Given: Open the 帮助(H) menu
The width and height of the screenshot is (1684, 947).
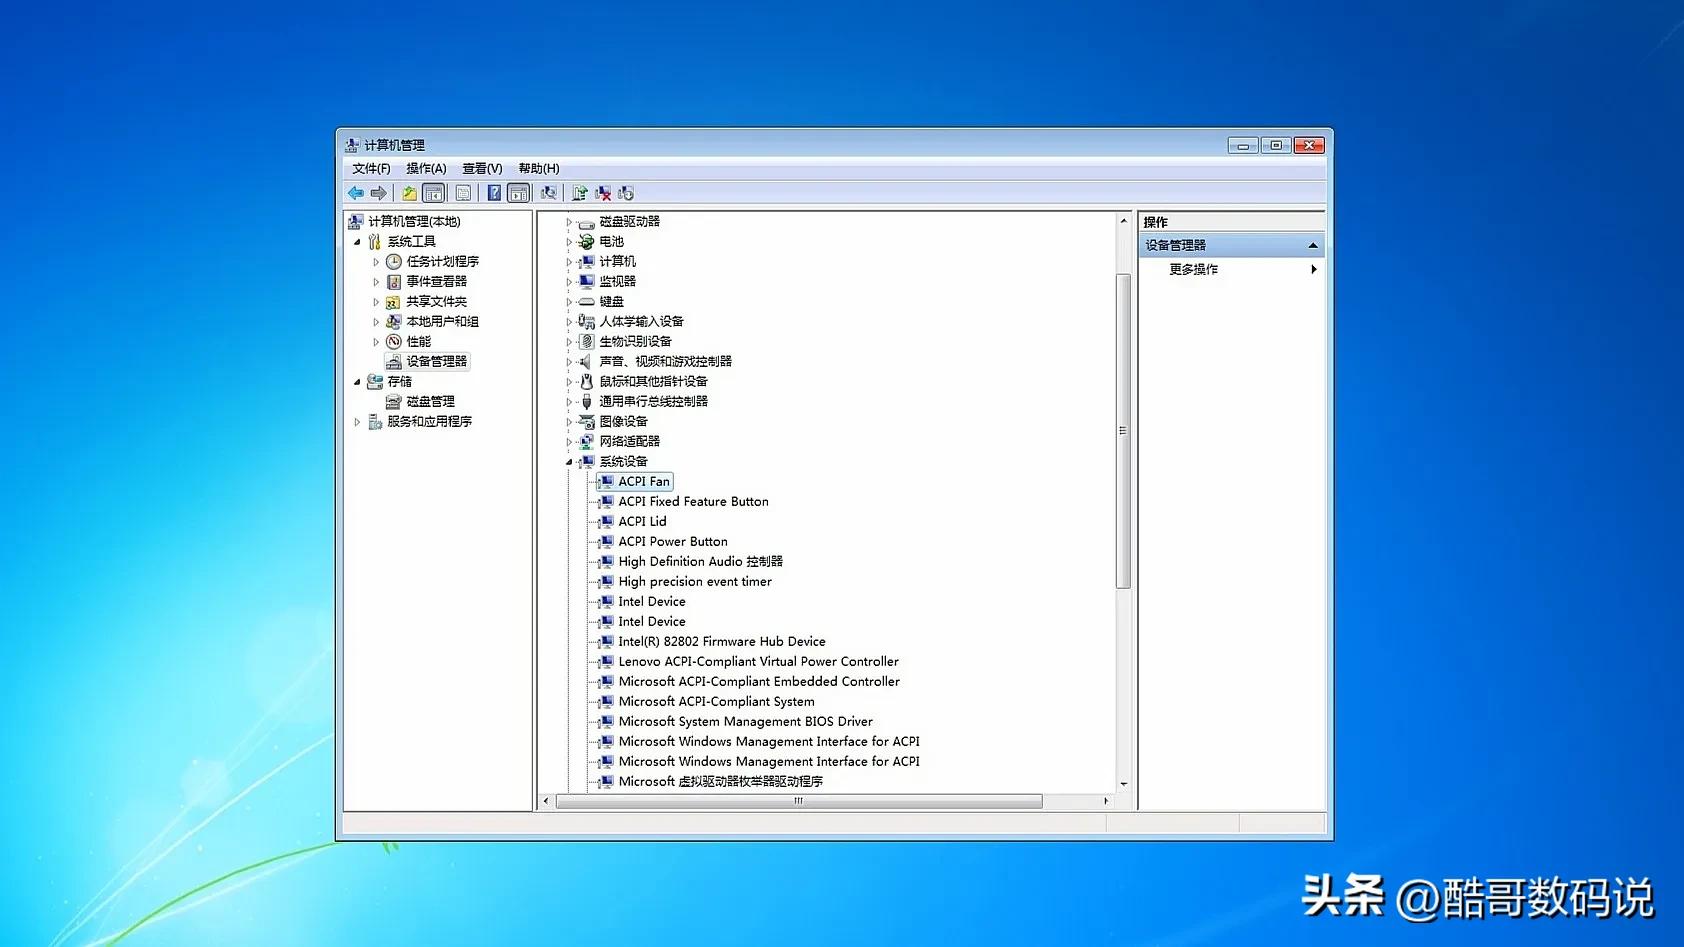Looking at the screenshot, I should coord(539,169).
